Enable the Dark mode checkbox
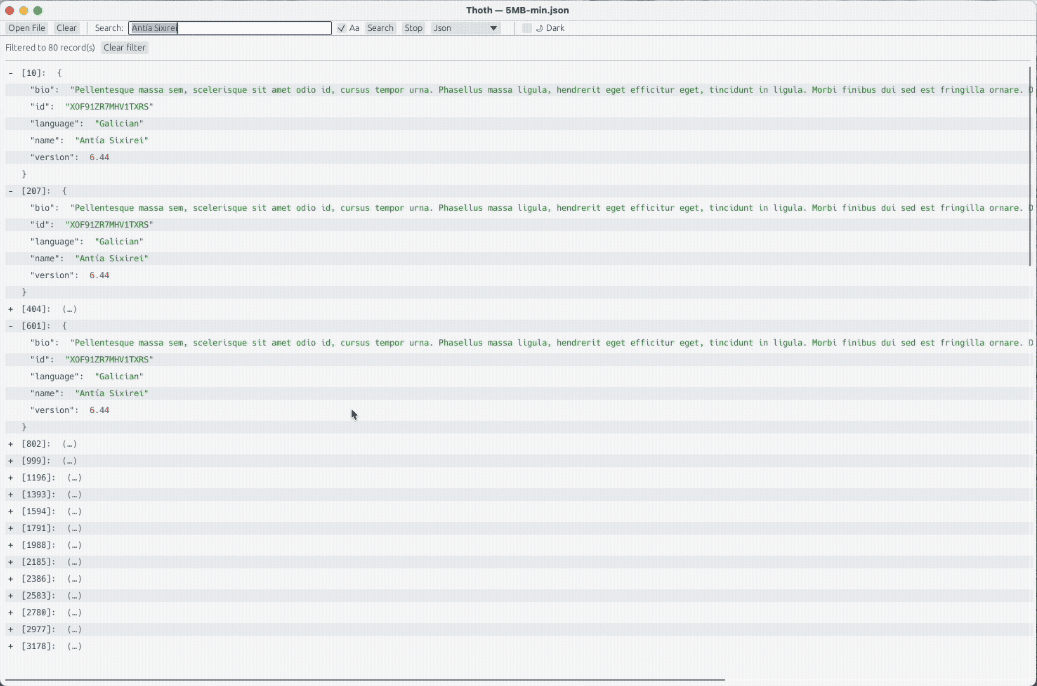Image resolution: width=1037 pixels, height=686 pixels. (526, 28)
